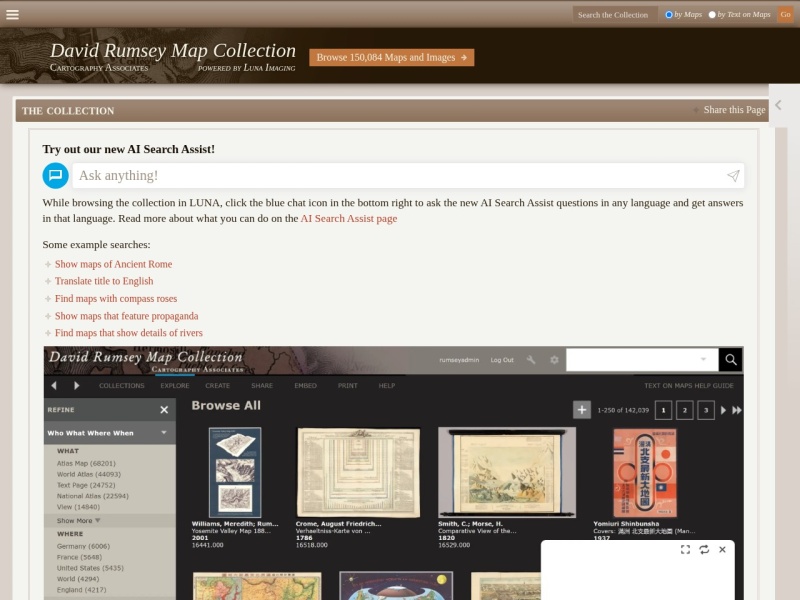The height and width of the screenshot is (600, 800).
Task: Open the LUNA search box dropdown arrow
Action: click(x=703, y=359)
